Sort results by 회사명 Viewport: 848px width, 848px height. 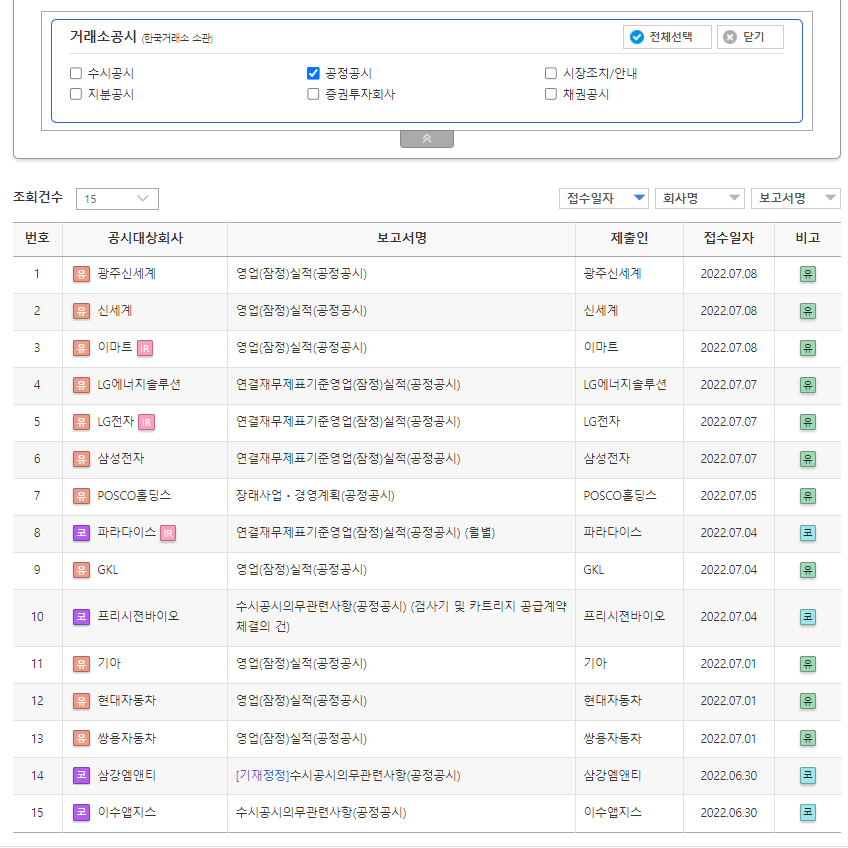tap(700, 198)
